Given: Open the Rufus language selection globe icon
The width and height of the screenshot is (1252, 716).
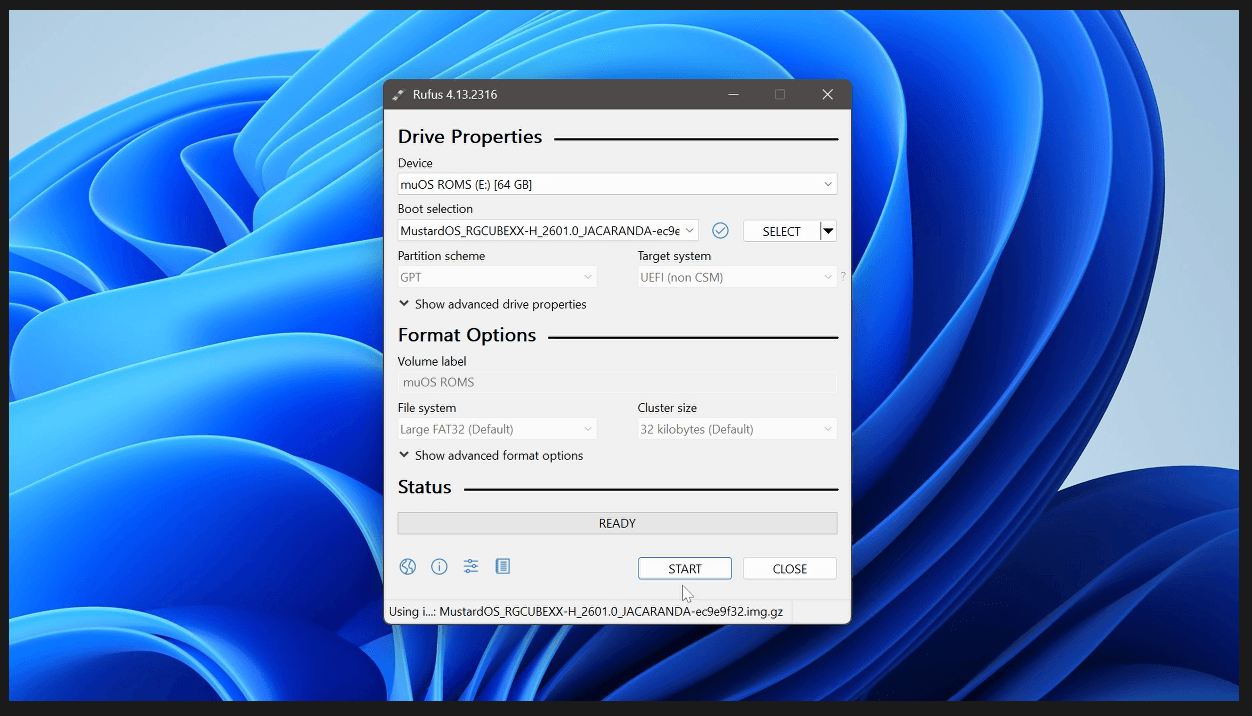Looking at the screenshot, I should click(x=407, y=567).
